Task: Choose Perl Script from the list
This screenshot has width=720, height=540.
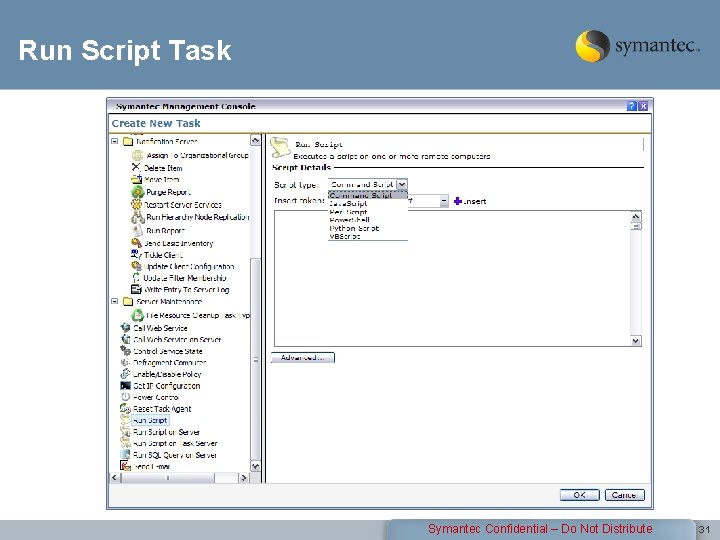Action: 368,212
